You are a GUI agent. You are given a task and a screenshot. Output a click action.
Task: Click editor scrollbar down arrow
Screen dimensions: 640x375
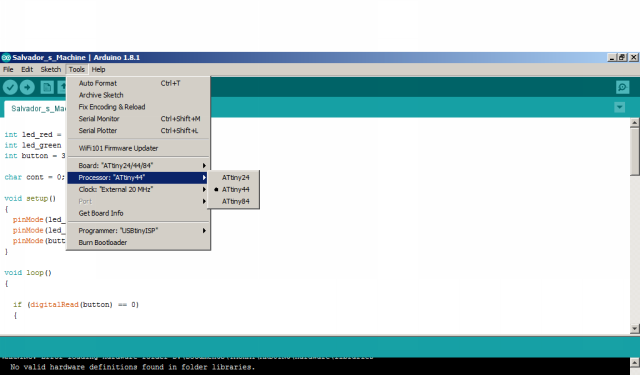click(634, 328)
